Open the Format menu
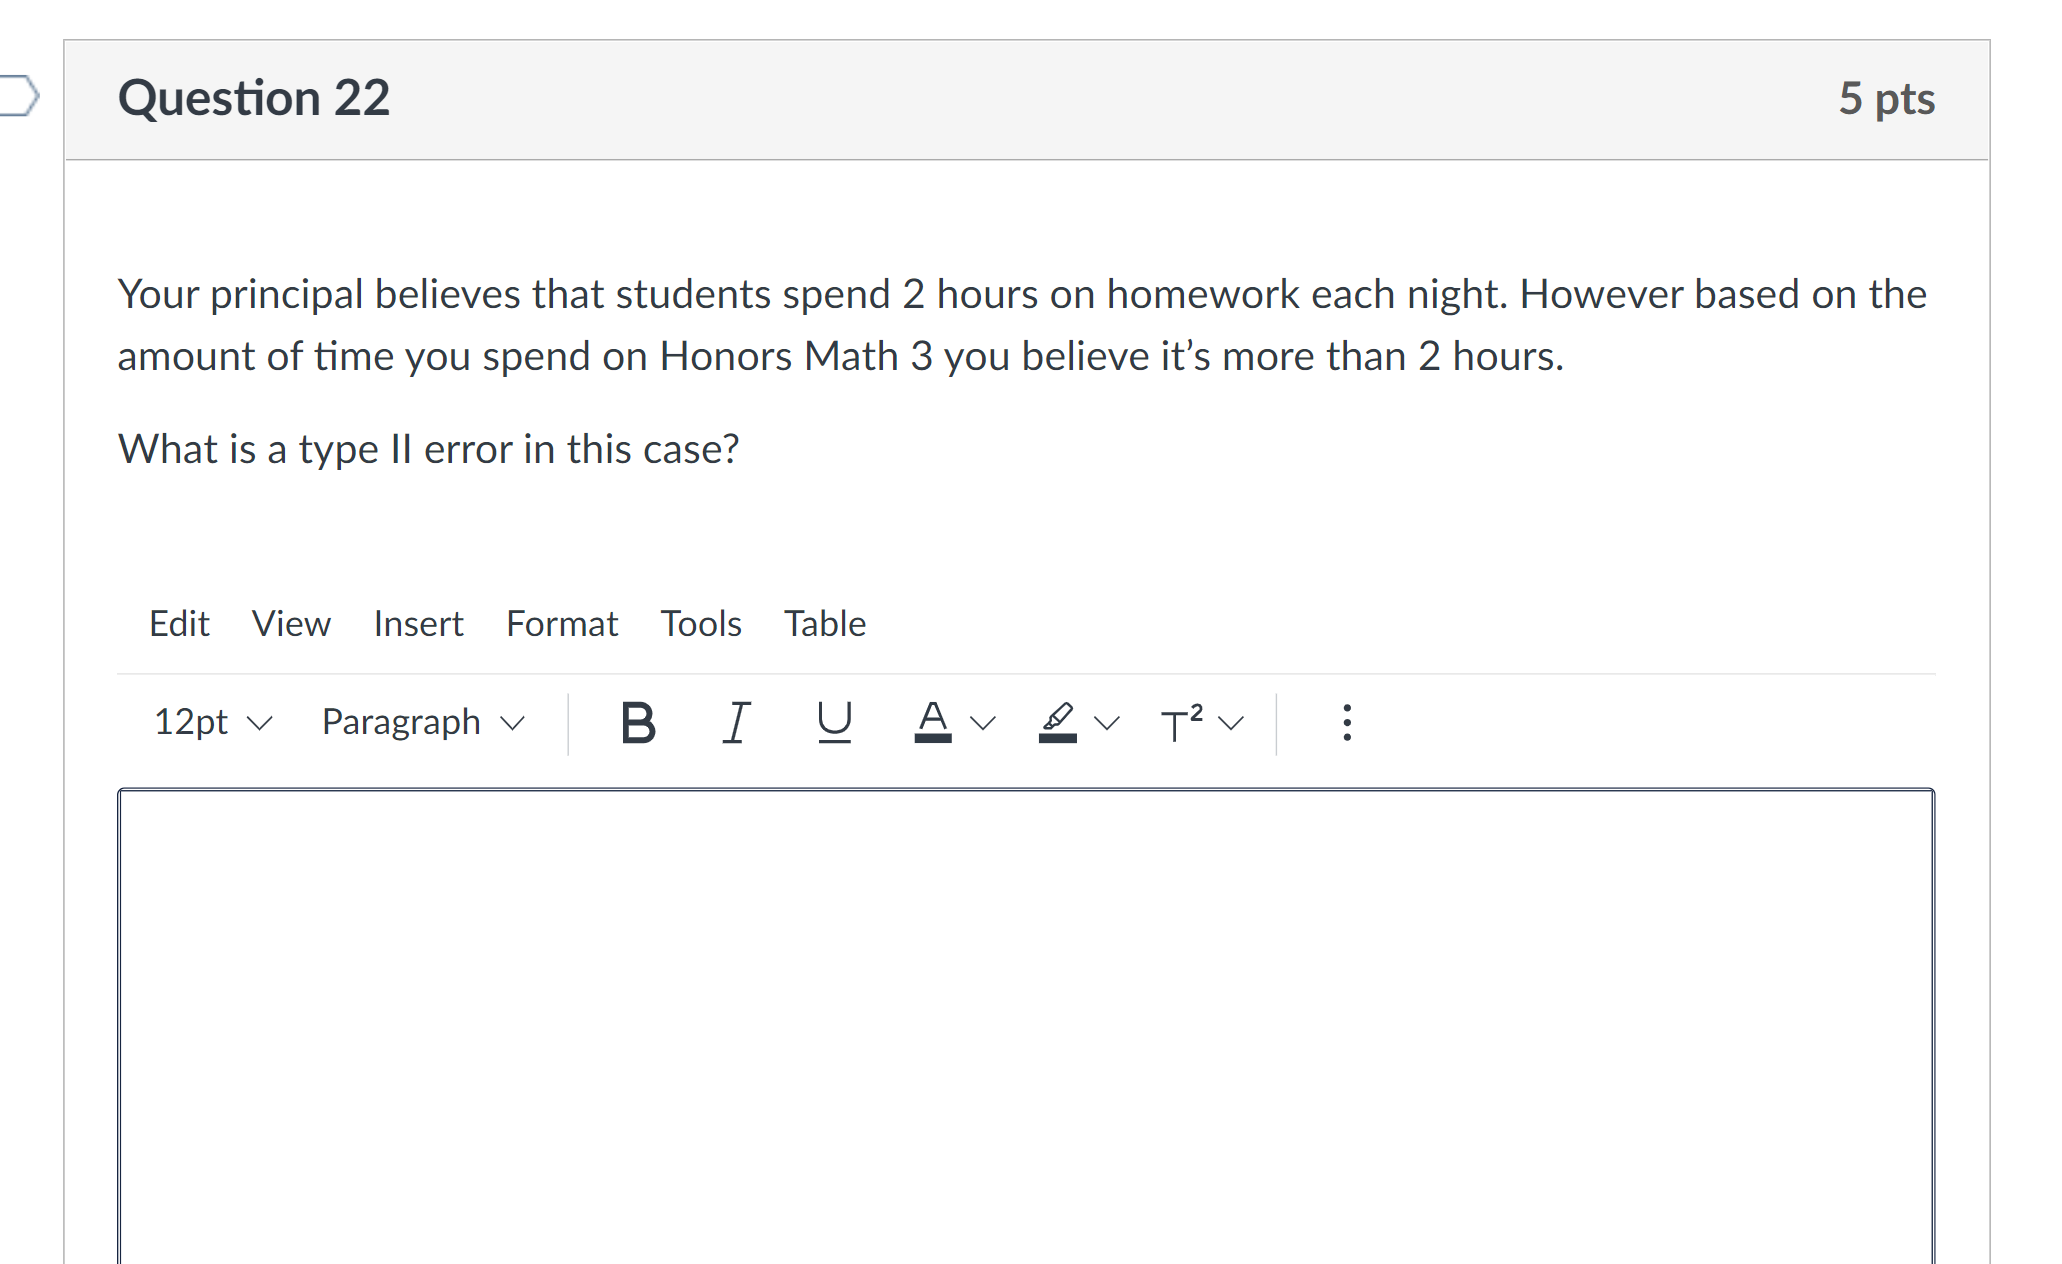The image size is (2062, 1264). point(562,623)
